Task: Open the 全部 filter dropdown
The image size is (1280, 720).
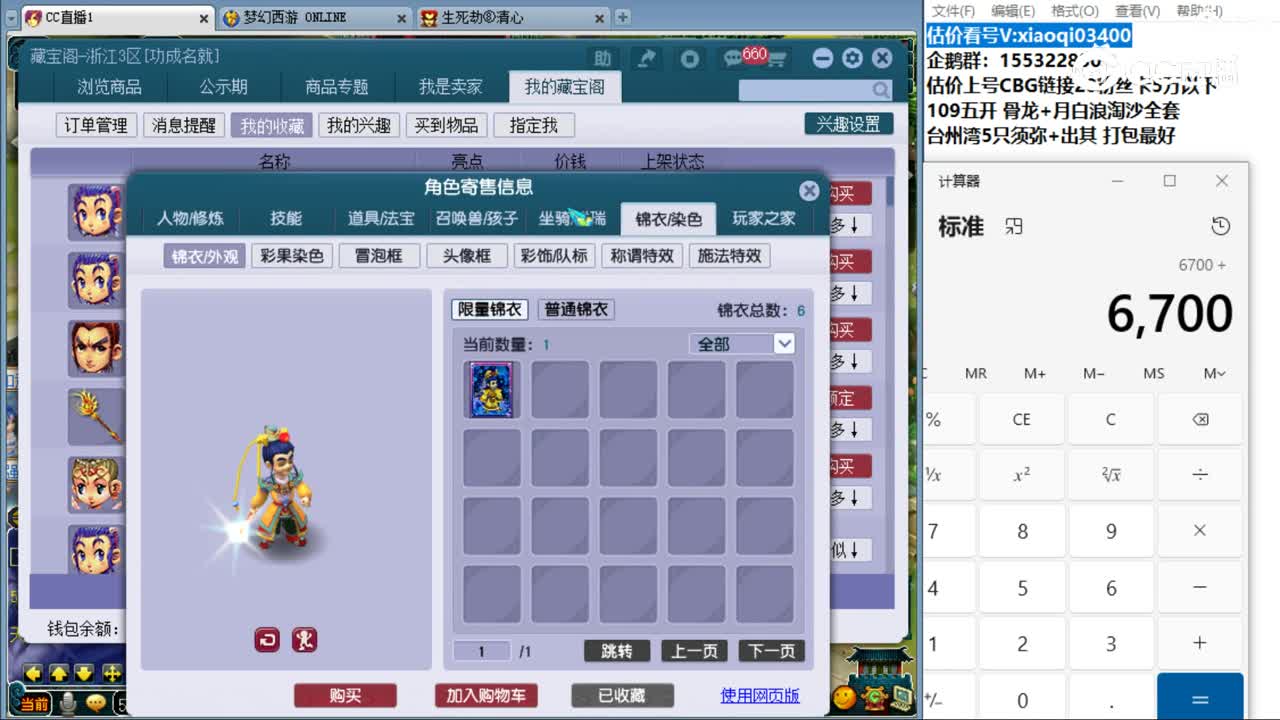Action: pos(743,343)
